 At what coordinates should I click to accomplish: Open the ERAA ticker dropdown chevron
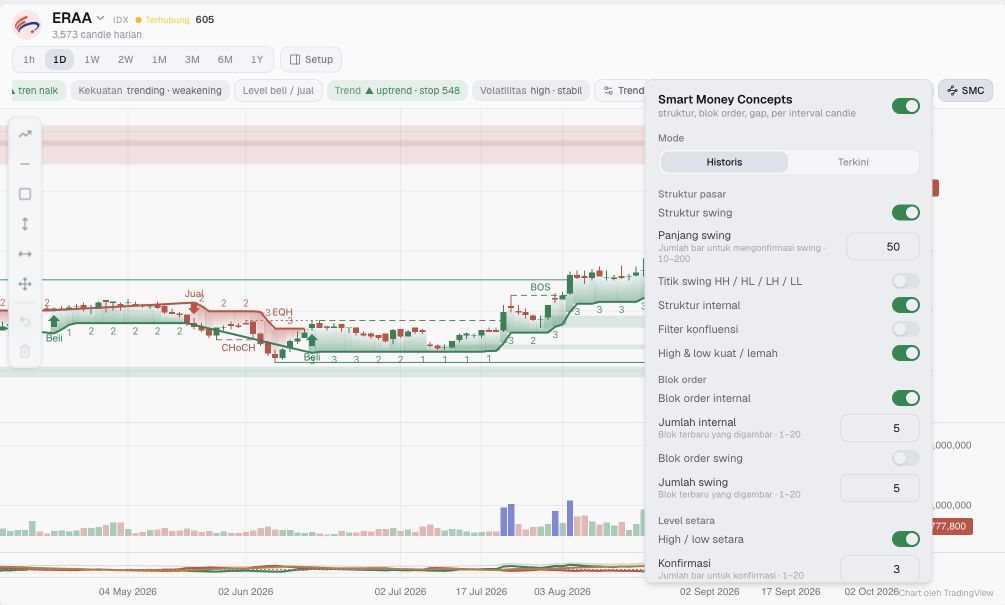[x=100, y=18]
